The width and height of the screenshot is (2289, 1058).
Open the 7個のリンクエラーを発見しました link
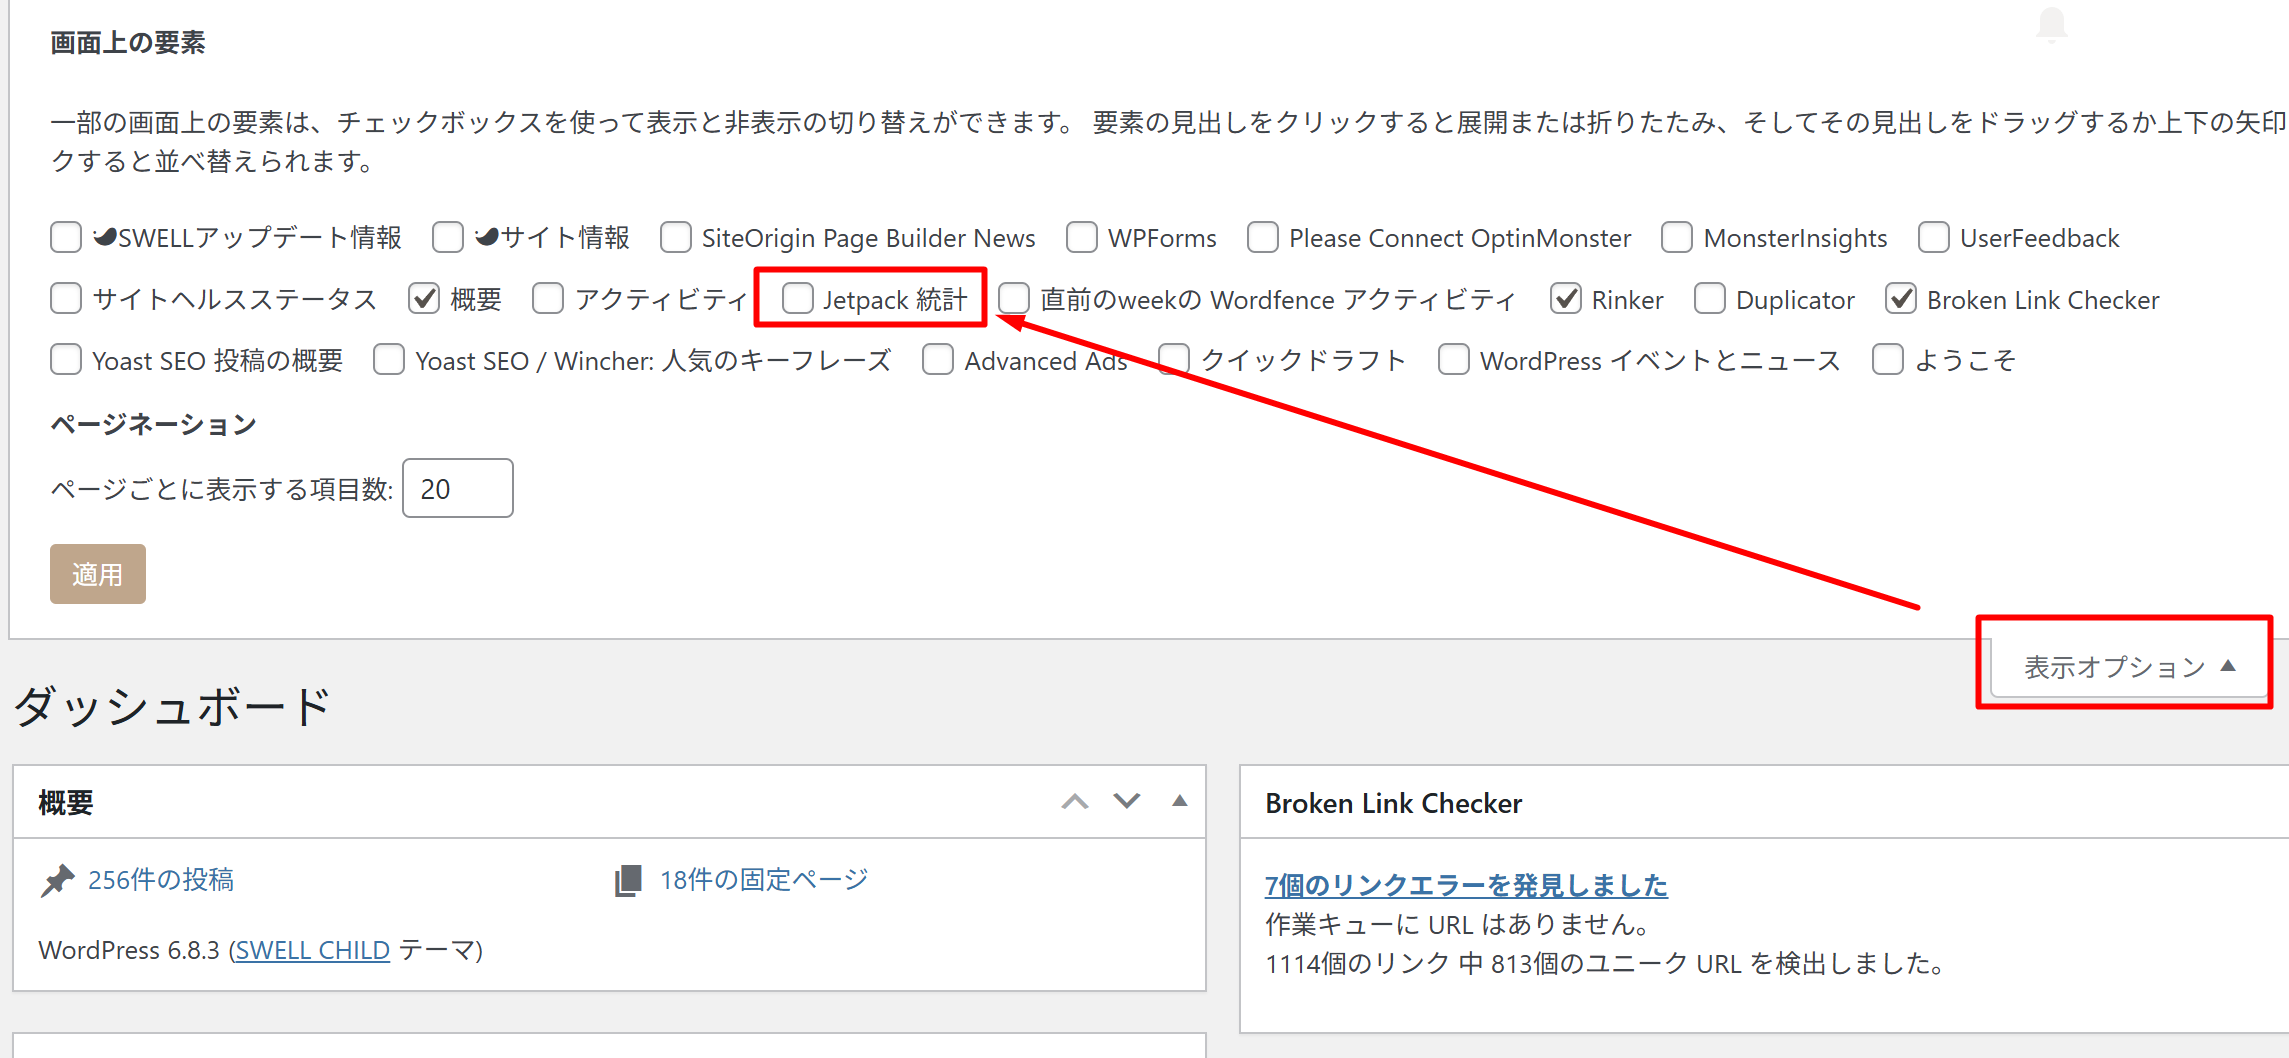[1466, 885]
